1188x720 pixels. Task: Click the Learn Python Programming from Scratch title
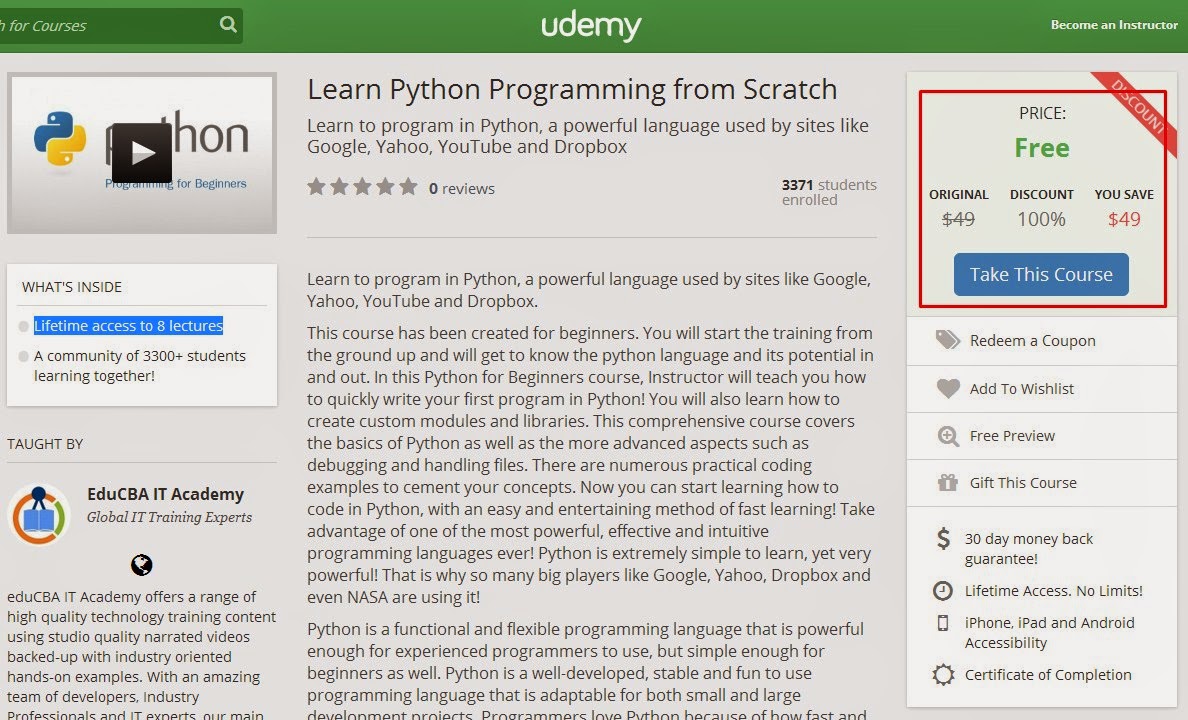click(x=572, y=89)
